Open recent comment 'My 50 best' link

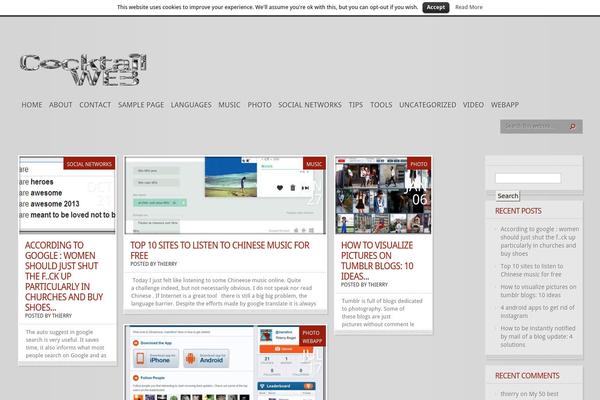544,394
